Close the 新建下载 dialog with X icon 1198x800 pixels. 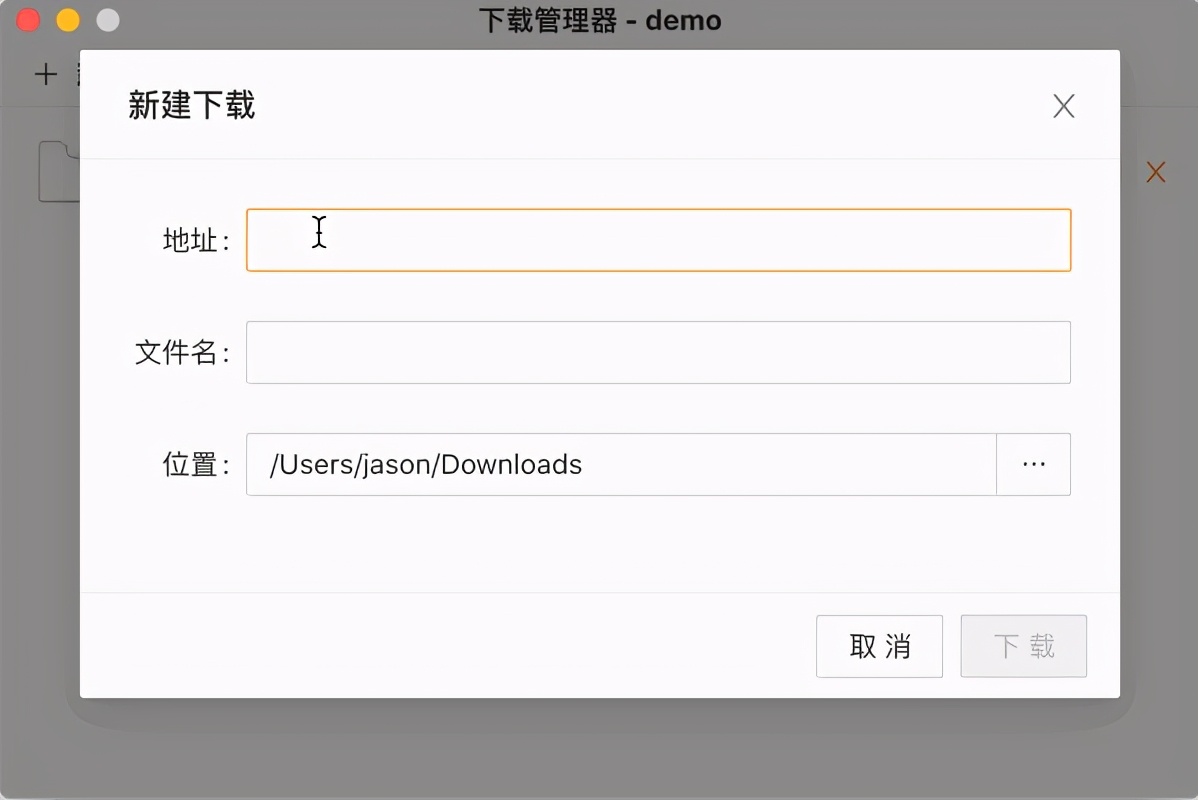coord(1063,106)
